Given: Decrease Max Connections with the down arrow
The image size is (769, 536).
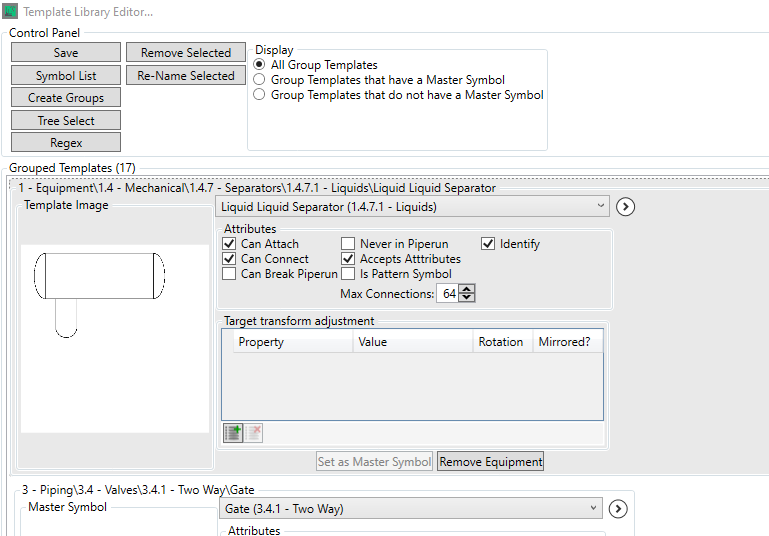Looking at the screenshot, I should 467,297.
